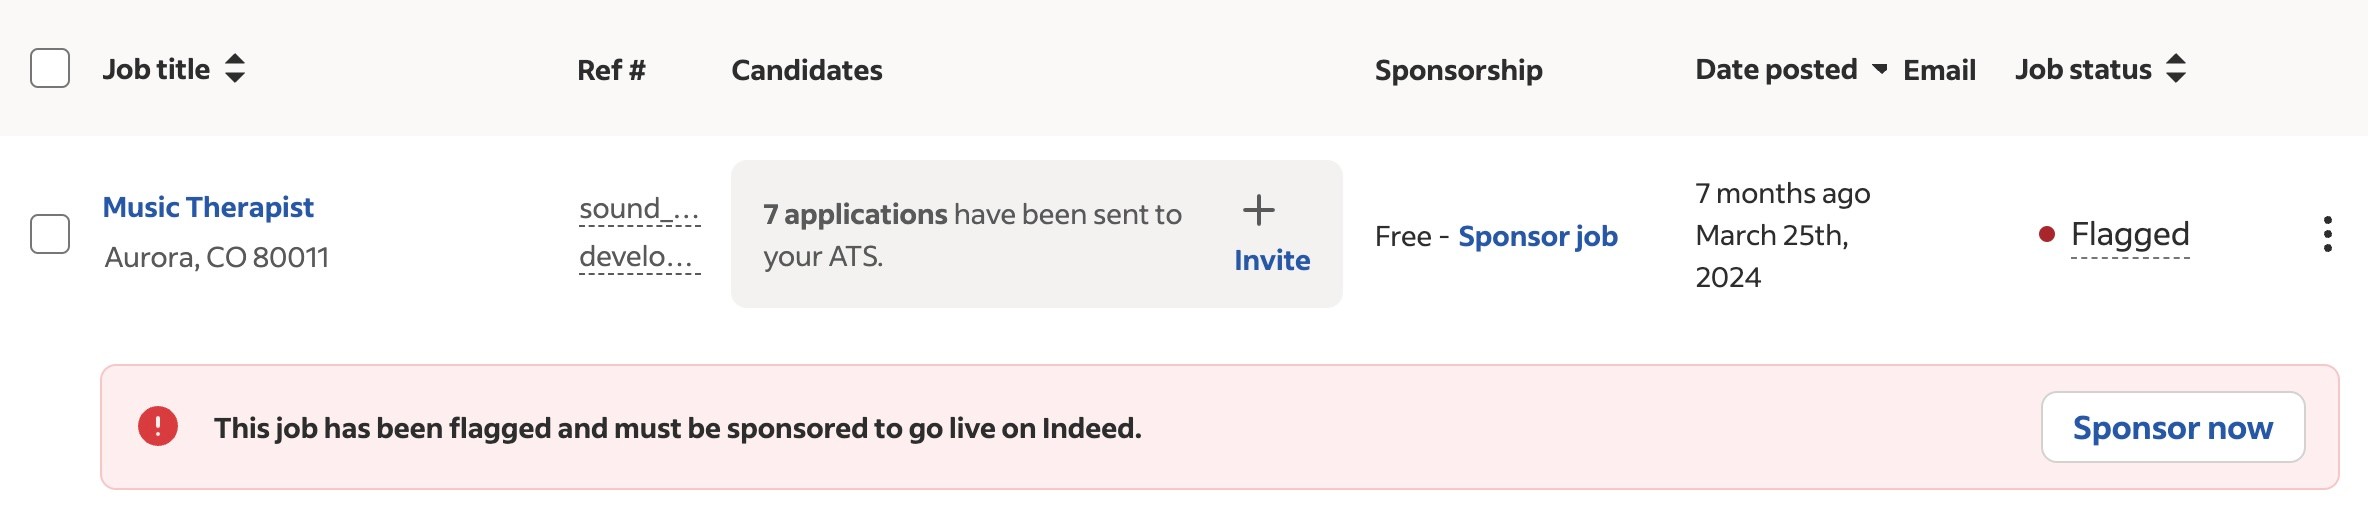The height and width of the screenshot is (526, 2368).
Task: Open the three-dot menu for Music Therapist
Action: tap(2328, 234)
